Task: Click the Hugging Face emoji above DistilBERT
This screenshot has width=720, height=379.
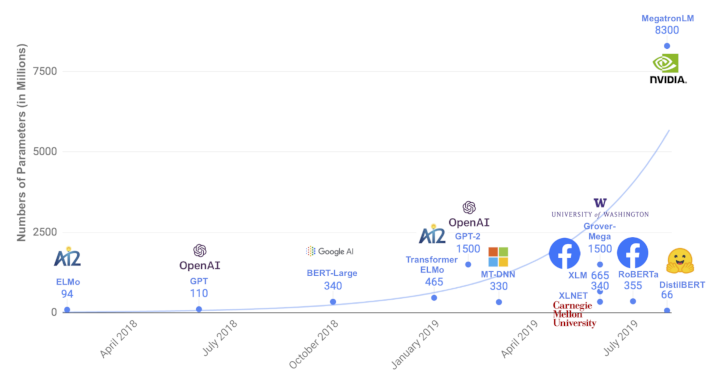Action: point(680,261)
